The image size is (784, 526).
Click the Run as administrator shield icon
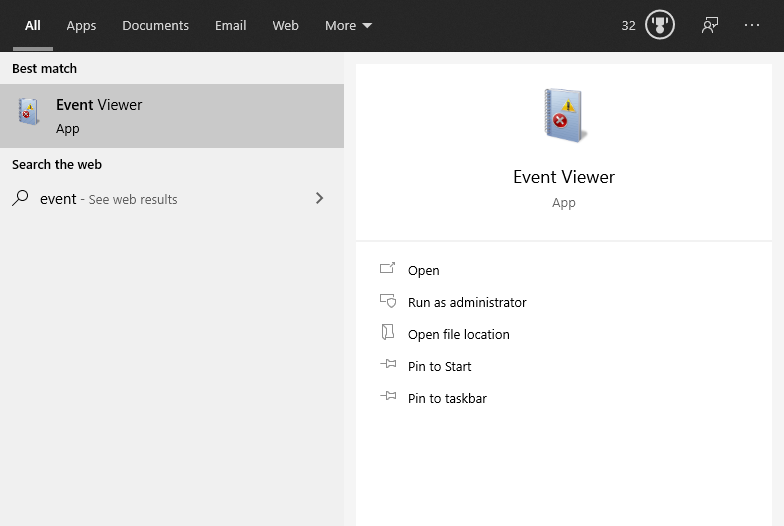[x=388, y=301]
